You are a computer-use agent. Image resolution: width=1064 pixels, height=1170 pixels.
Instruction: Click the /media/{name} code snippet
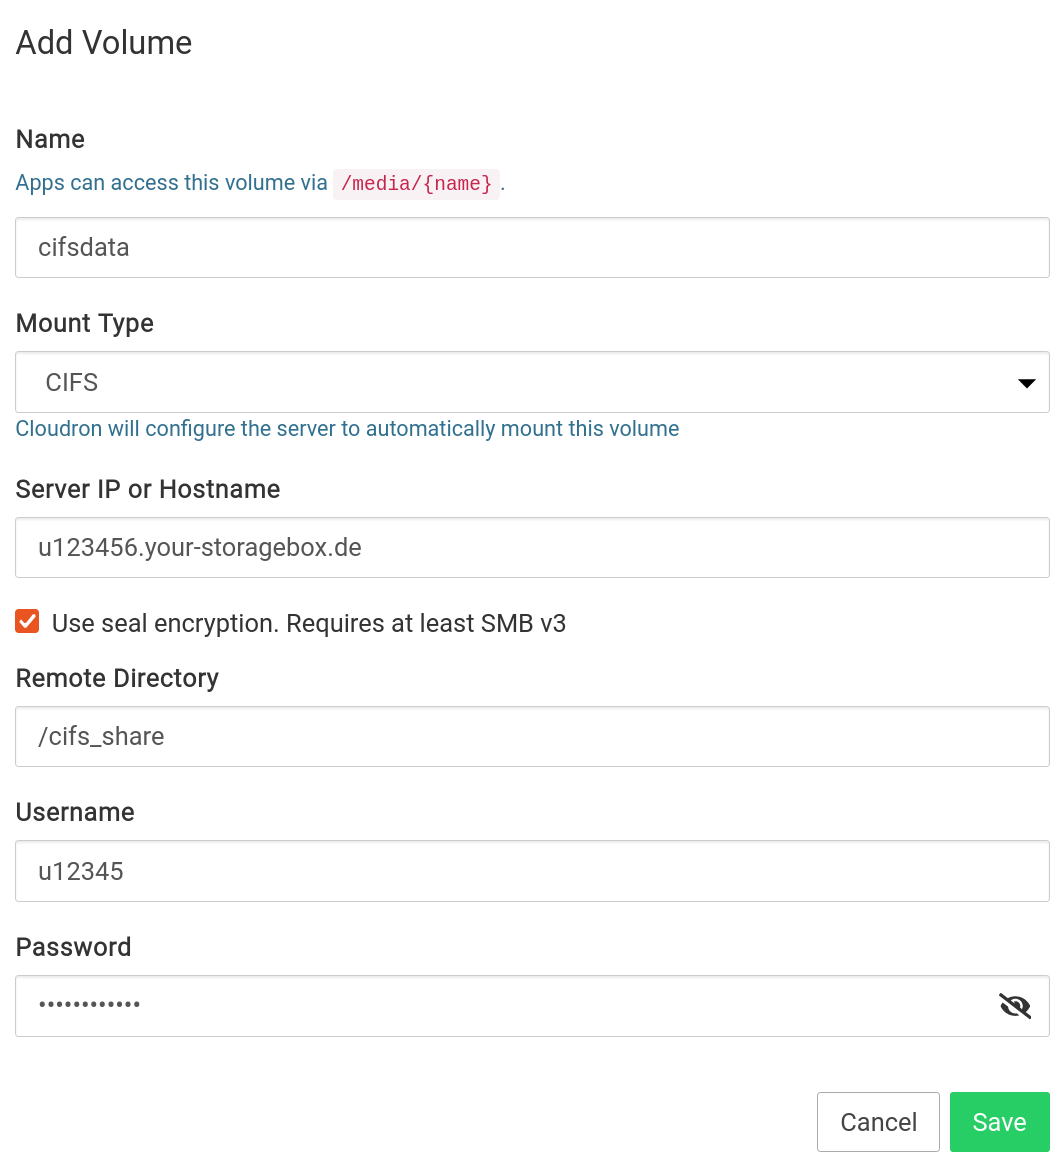tap(416, 184)
